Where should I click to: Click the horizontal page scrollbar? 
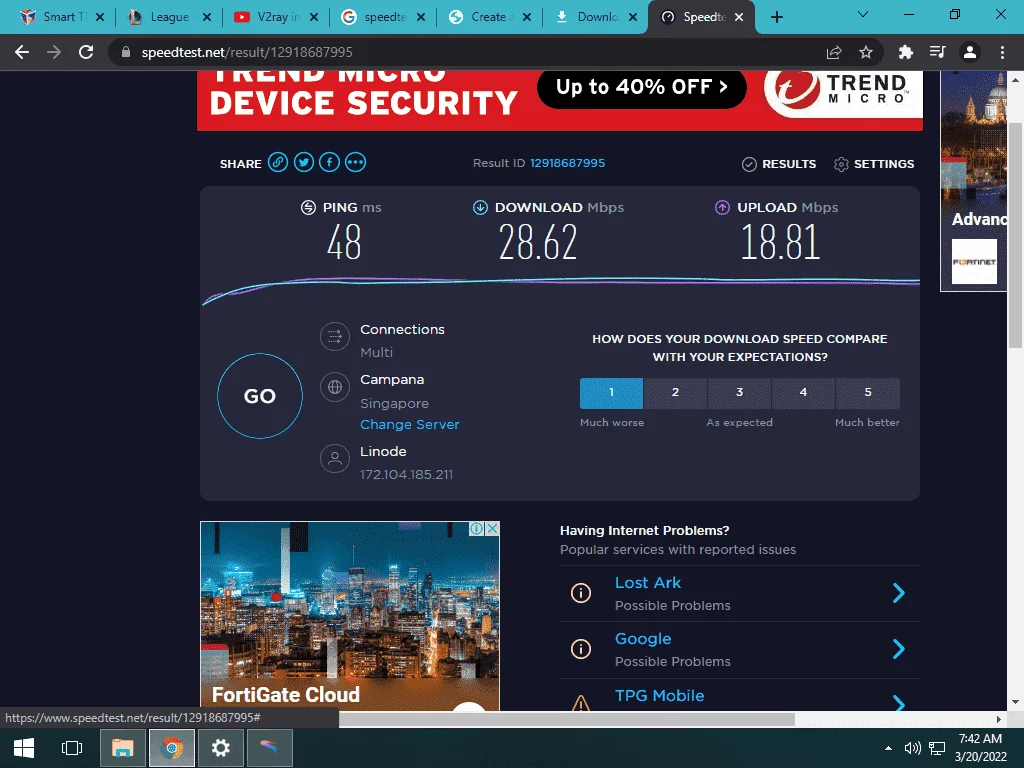(567, 719)
